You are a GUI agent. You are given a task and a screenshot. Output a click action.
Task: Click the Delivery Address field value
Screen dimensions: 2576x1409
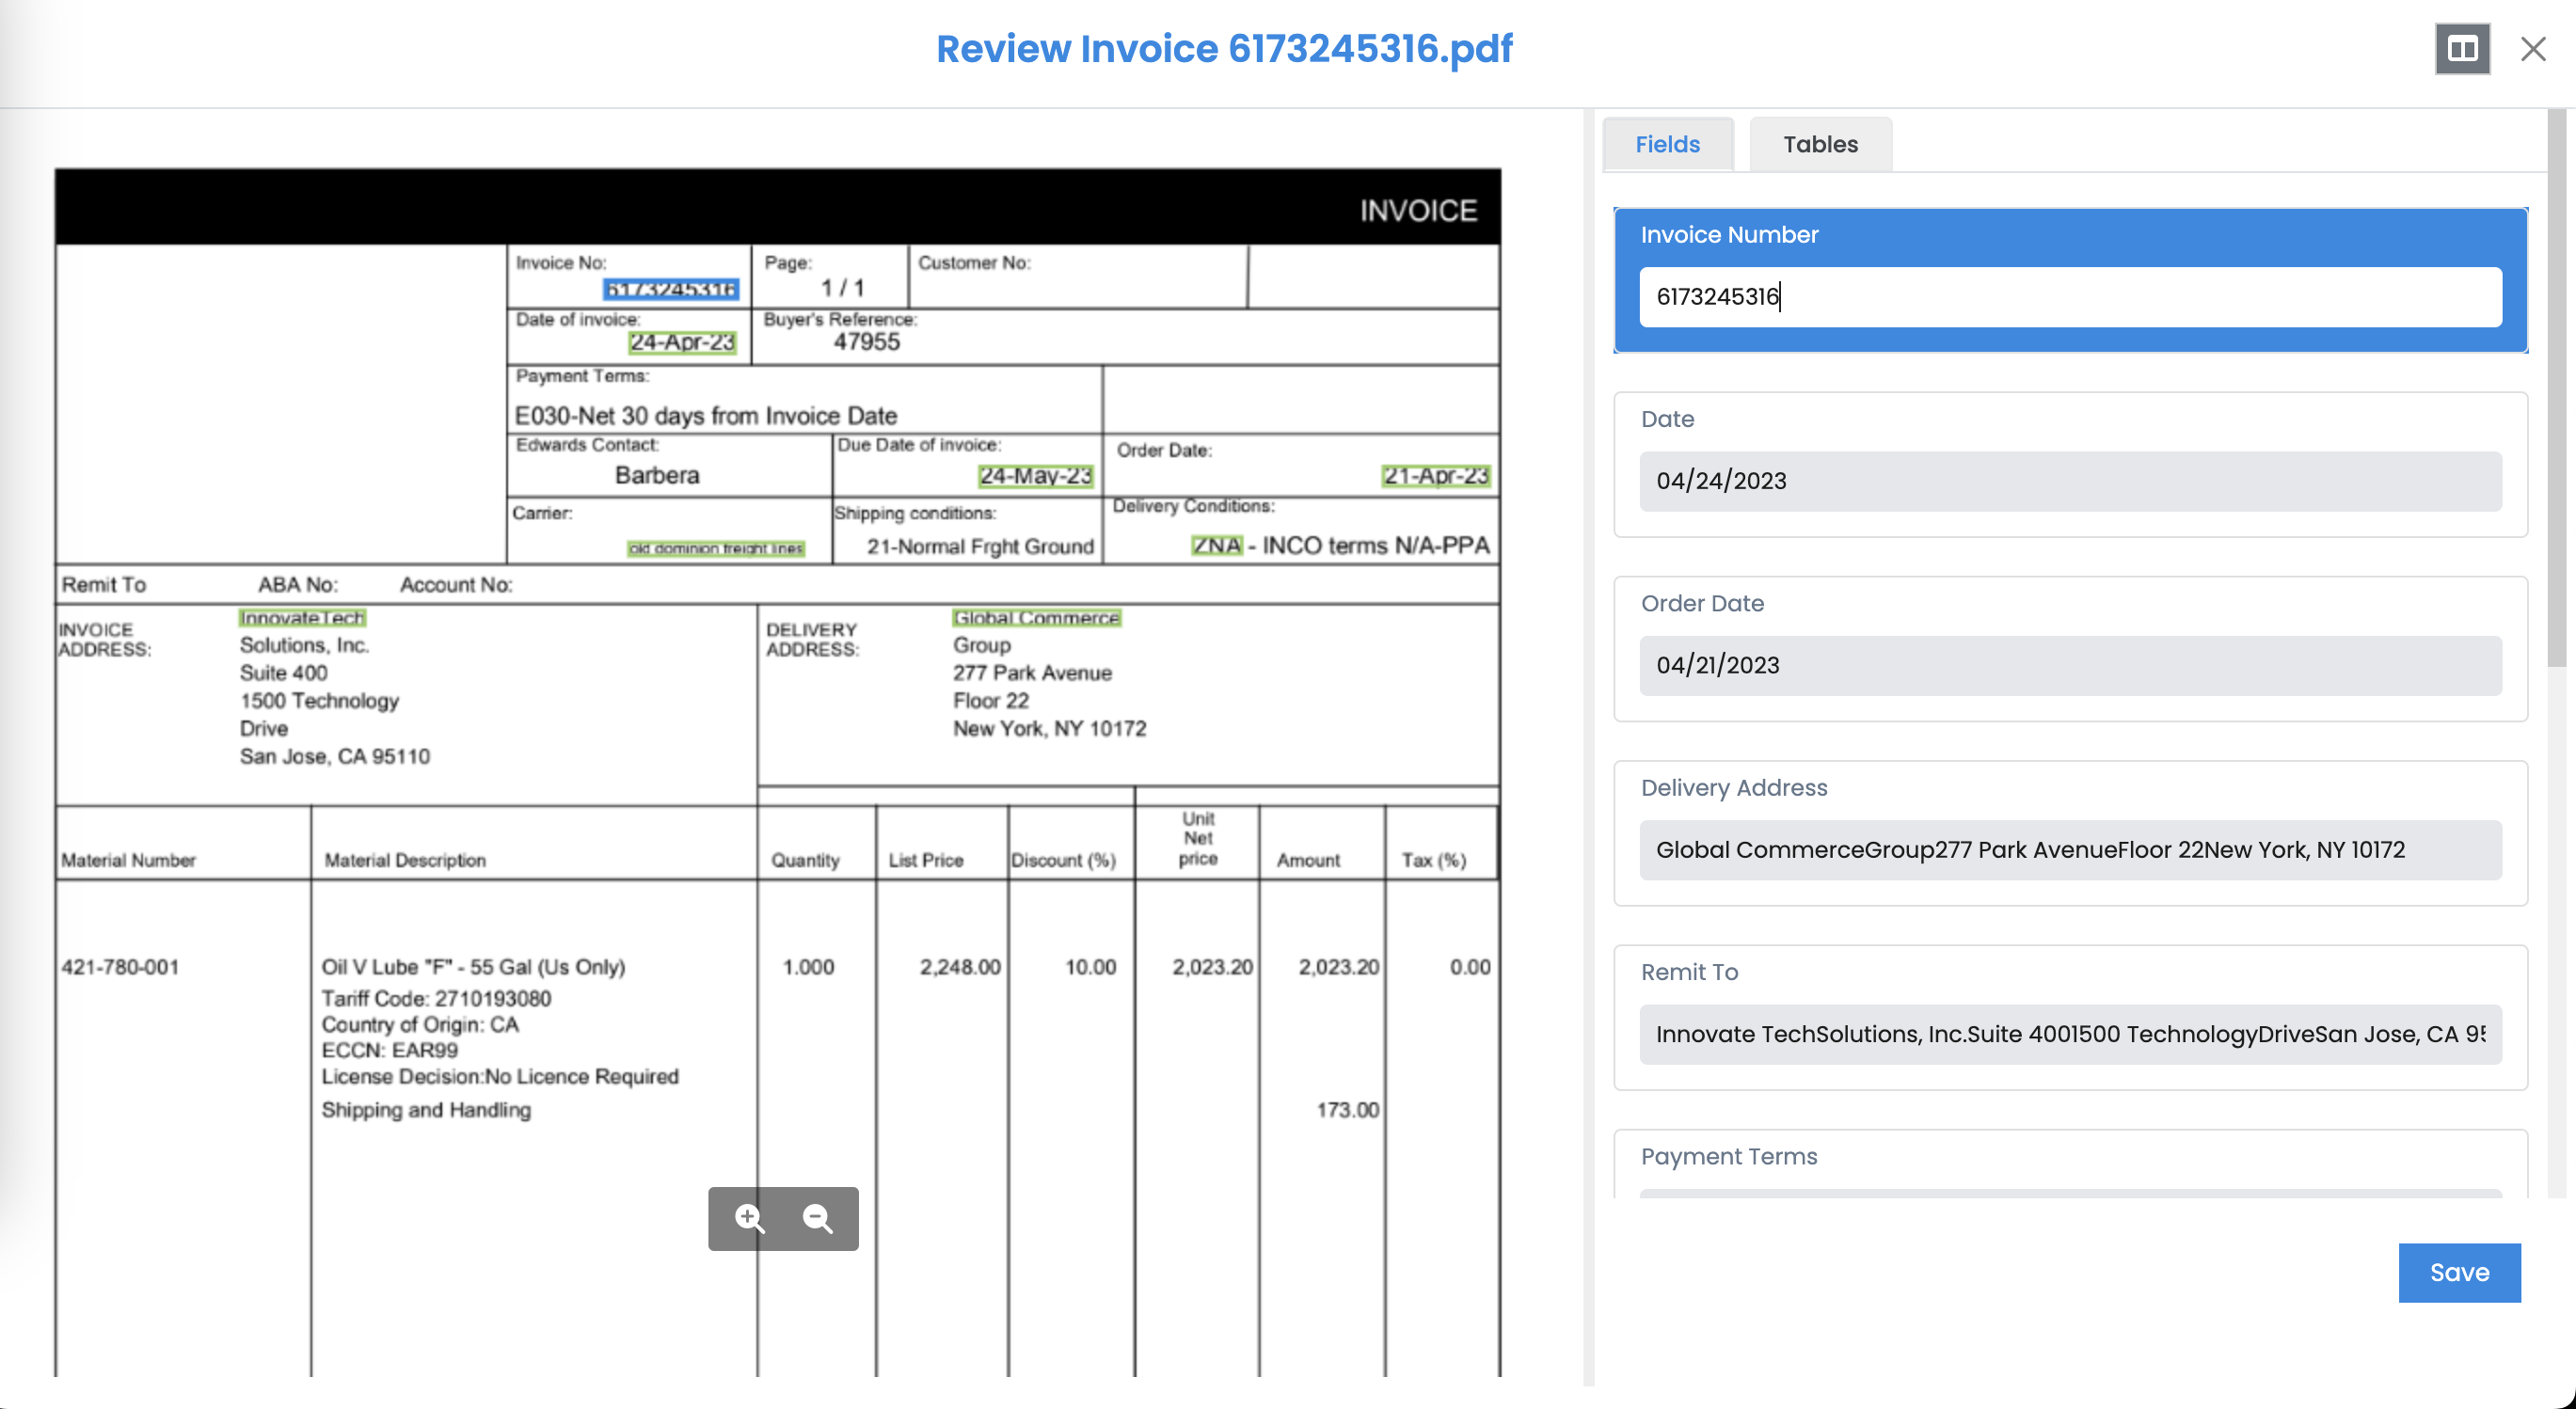coord(2069,849)
